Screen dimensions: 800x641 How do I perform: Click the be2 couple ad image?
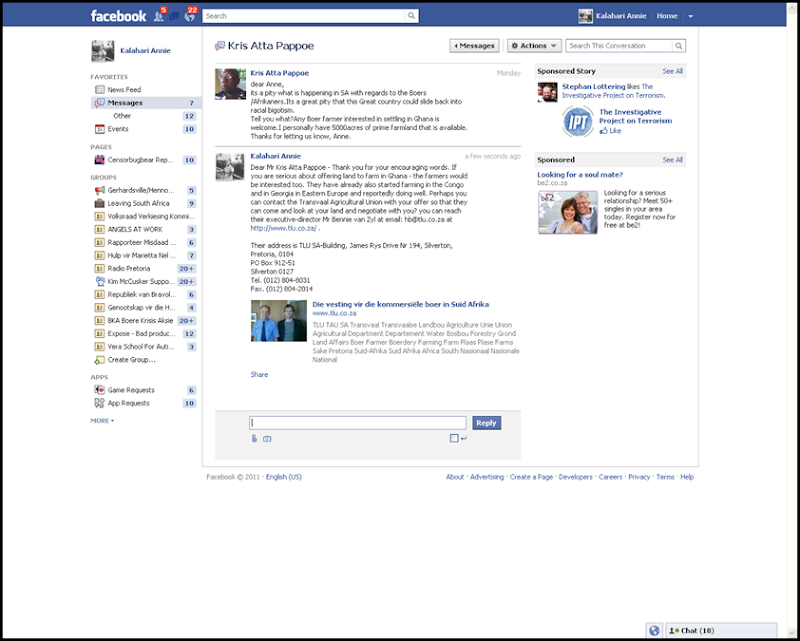pos(567,212)
